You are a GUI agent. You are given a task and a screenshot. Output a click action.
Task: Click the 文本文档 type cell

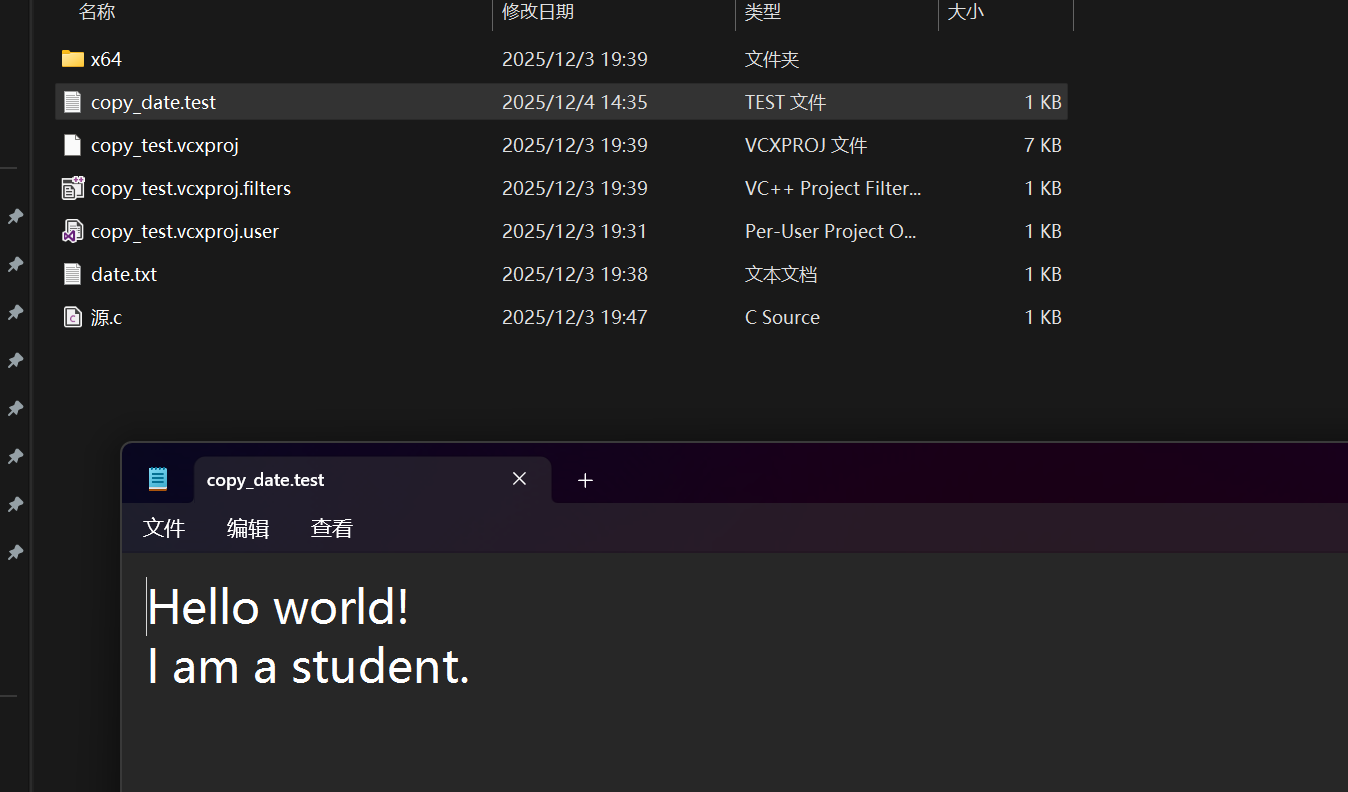pyautogui.click(x=781, y=274)
